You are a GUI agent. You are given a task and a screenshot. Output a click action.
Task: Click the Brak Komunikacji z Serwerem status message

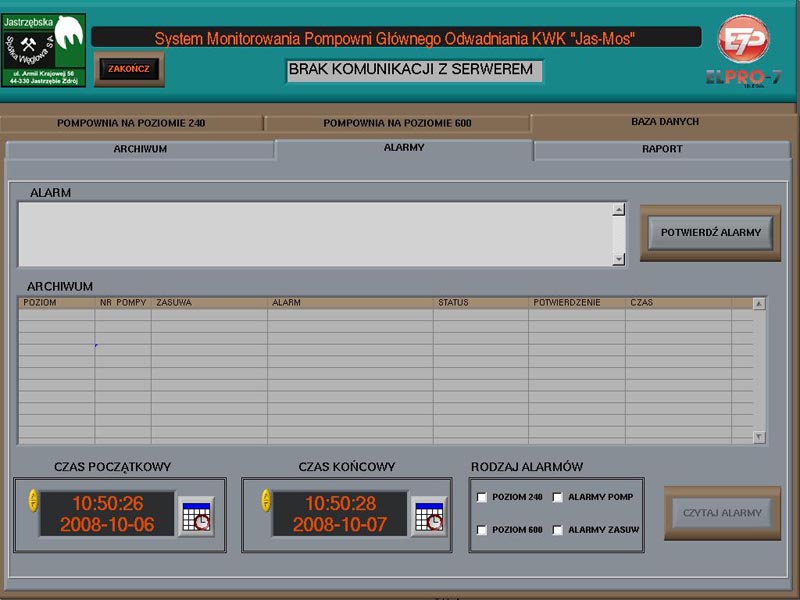pos(413,70)
